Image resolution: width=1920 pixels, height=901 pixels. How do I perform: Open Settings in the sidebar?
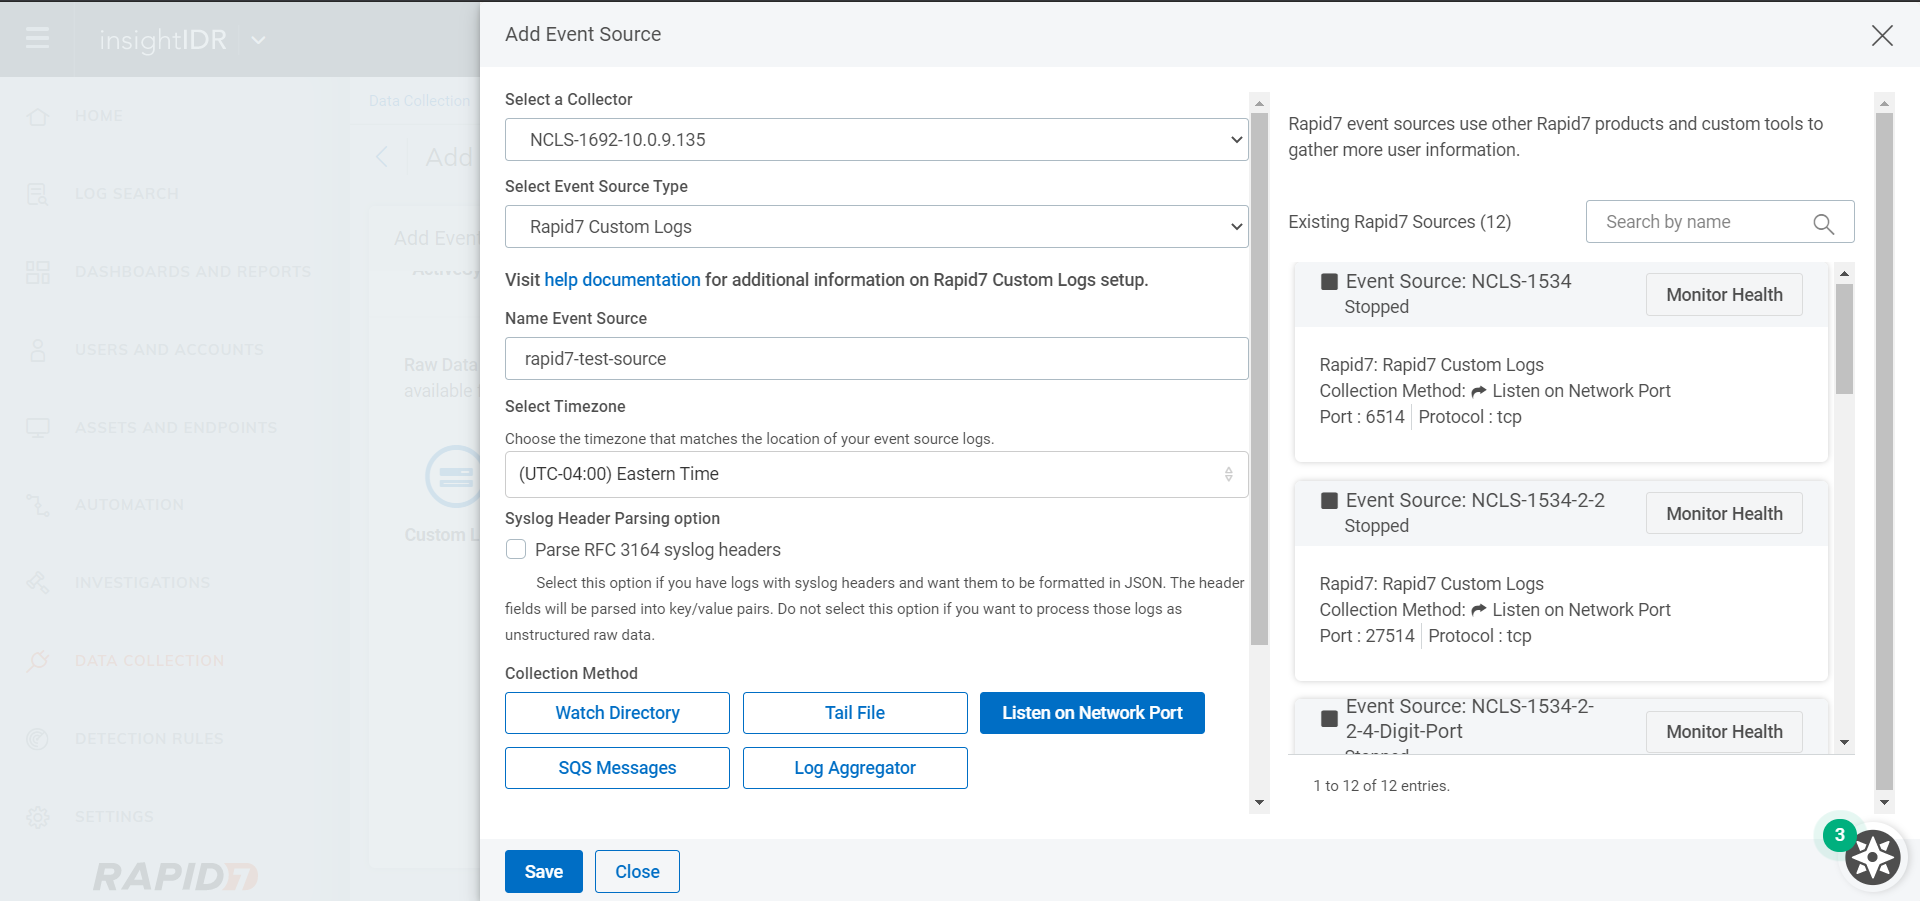114,817
